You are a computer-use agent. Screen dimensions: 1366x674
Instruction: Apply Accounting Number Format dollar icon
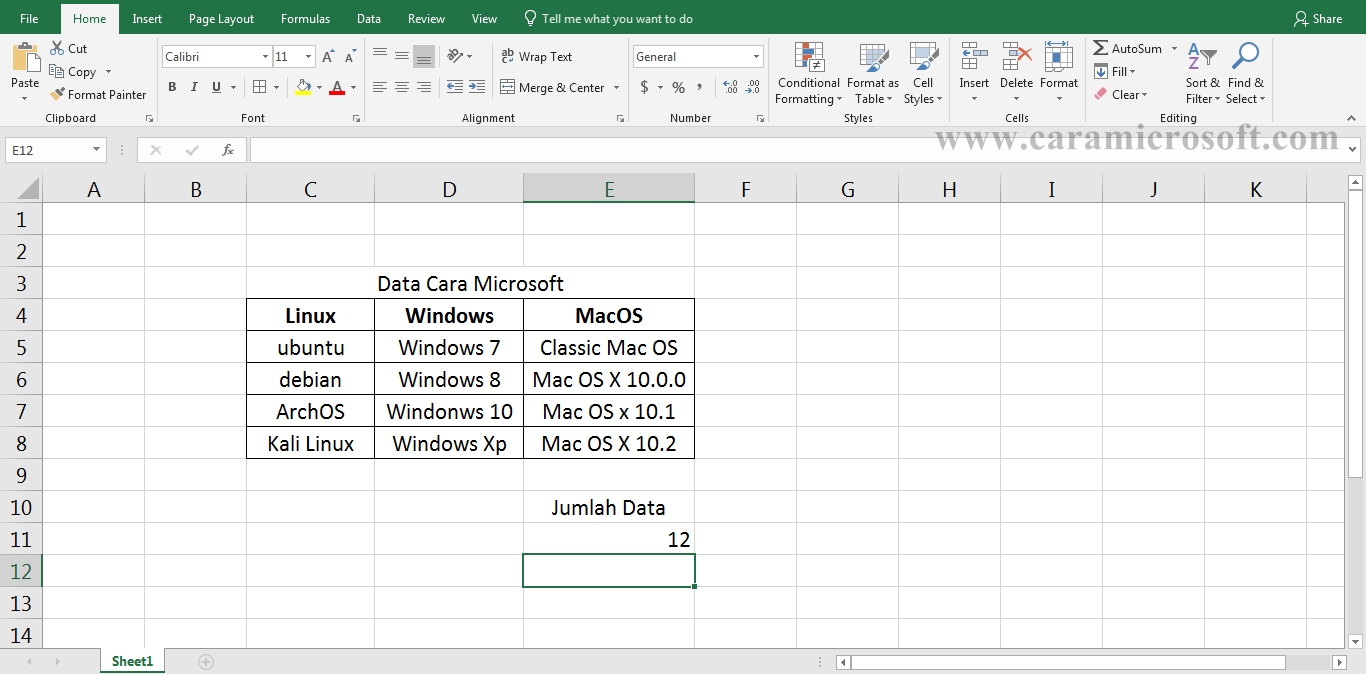tap(645, 88)
